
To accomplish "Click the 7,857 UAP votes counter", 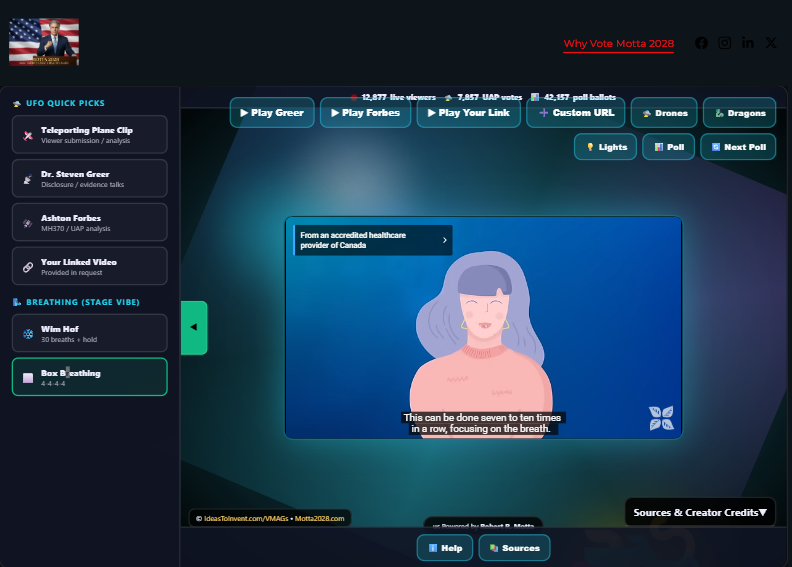I will click(x=483, y=97).
